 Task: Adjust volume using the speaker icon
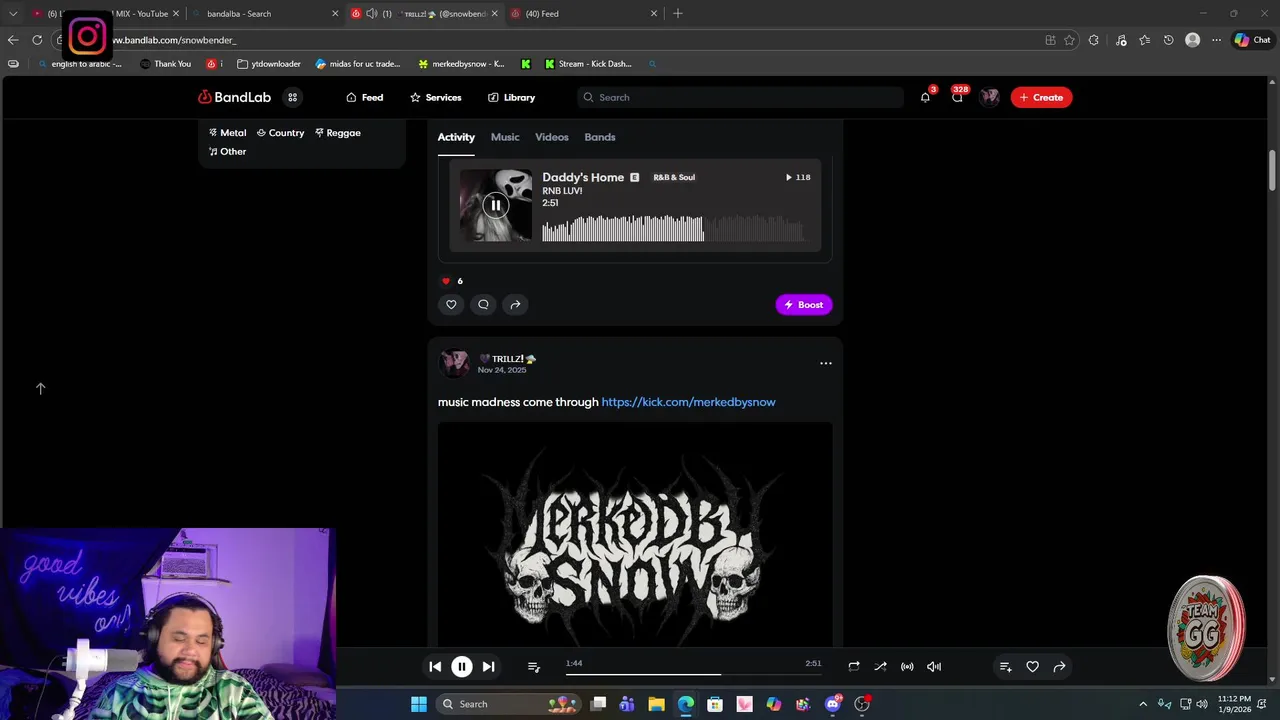click(934, 666)
